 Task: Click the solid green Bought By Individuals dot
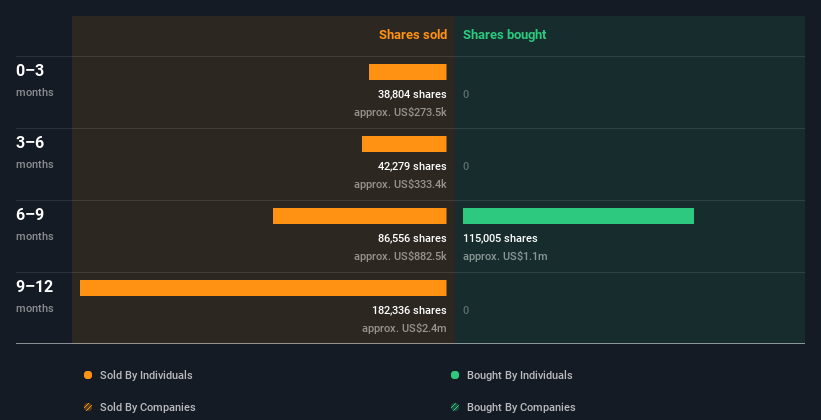pos(455,375)
